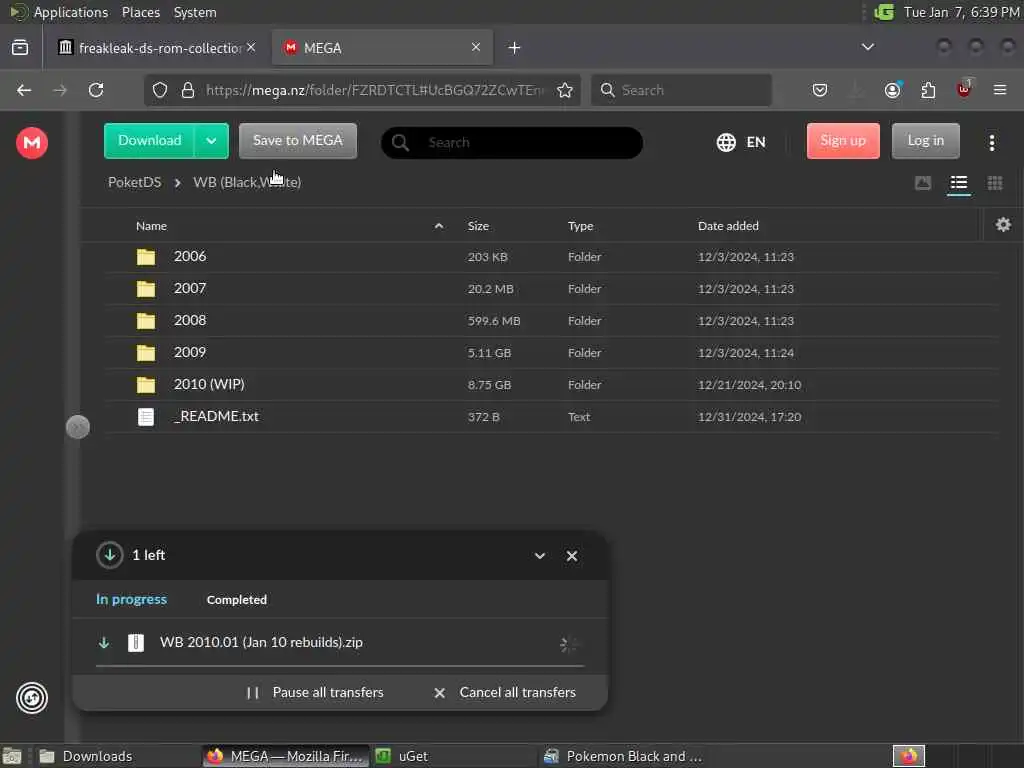Click the Firefox View icon
1024x768 pixels.
pos(20,47)
